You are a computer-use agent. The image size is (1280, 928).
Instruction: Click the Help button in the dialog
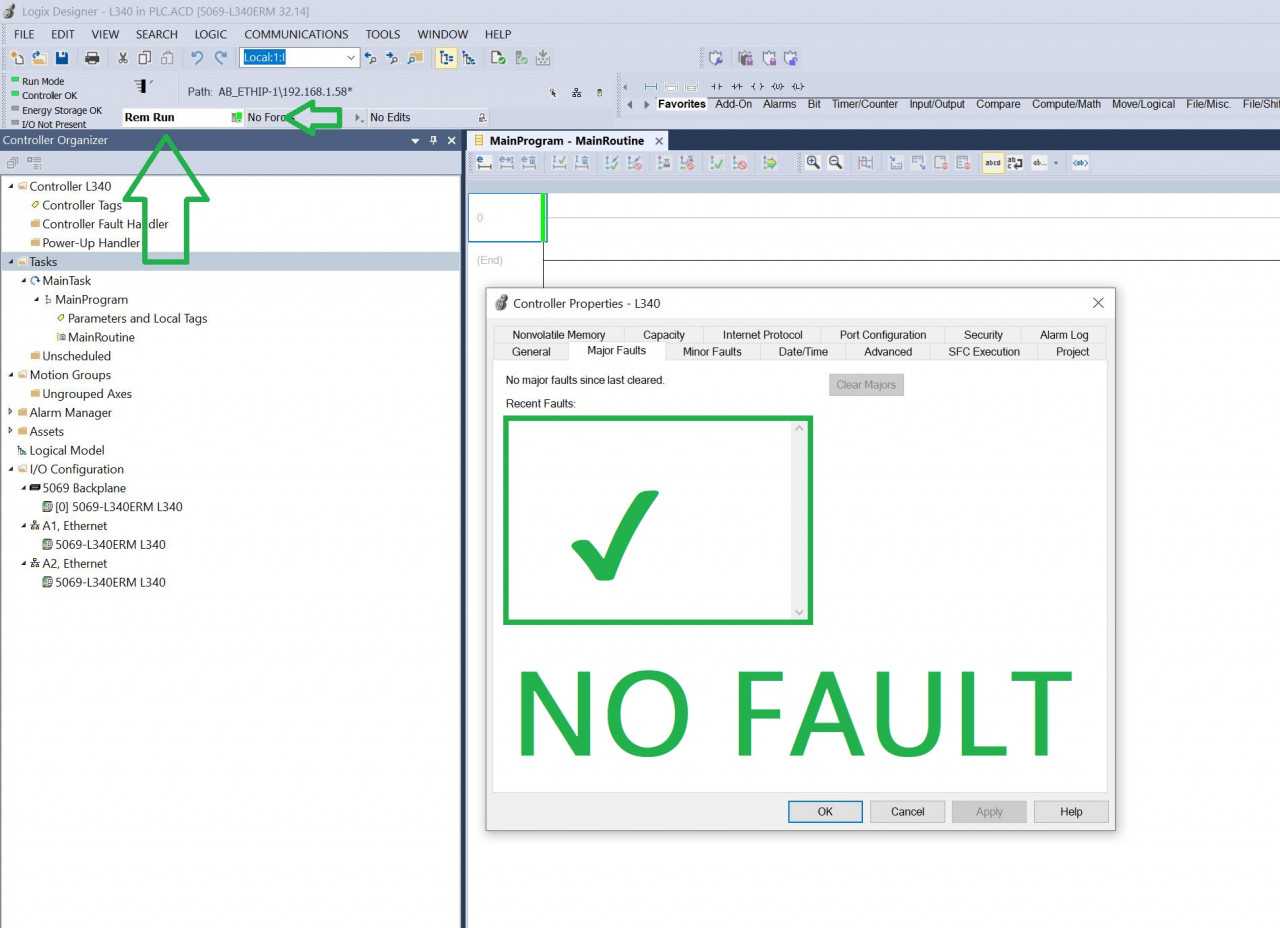click(1071, 812)
